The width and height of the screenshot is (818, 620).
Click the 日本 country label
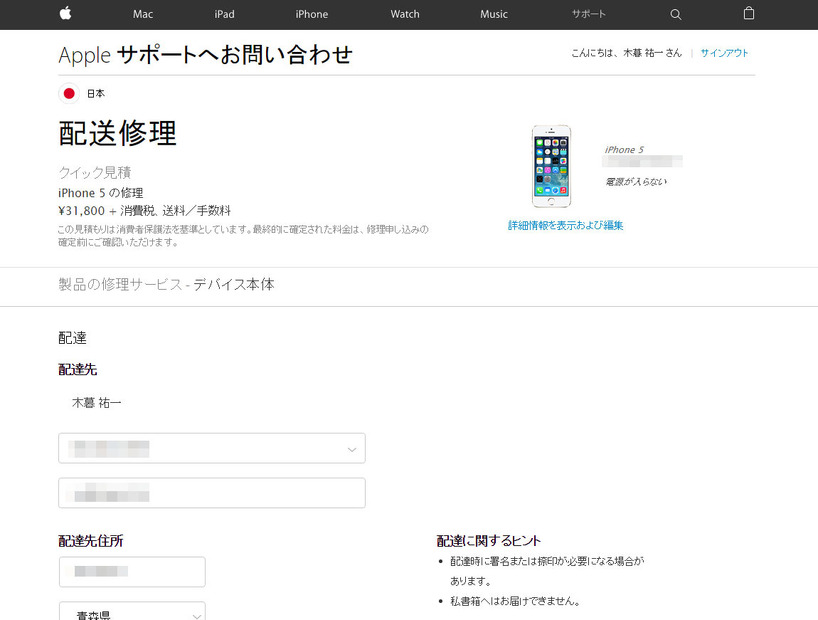[95, 93]
